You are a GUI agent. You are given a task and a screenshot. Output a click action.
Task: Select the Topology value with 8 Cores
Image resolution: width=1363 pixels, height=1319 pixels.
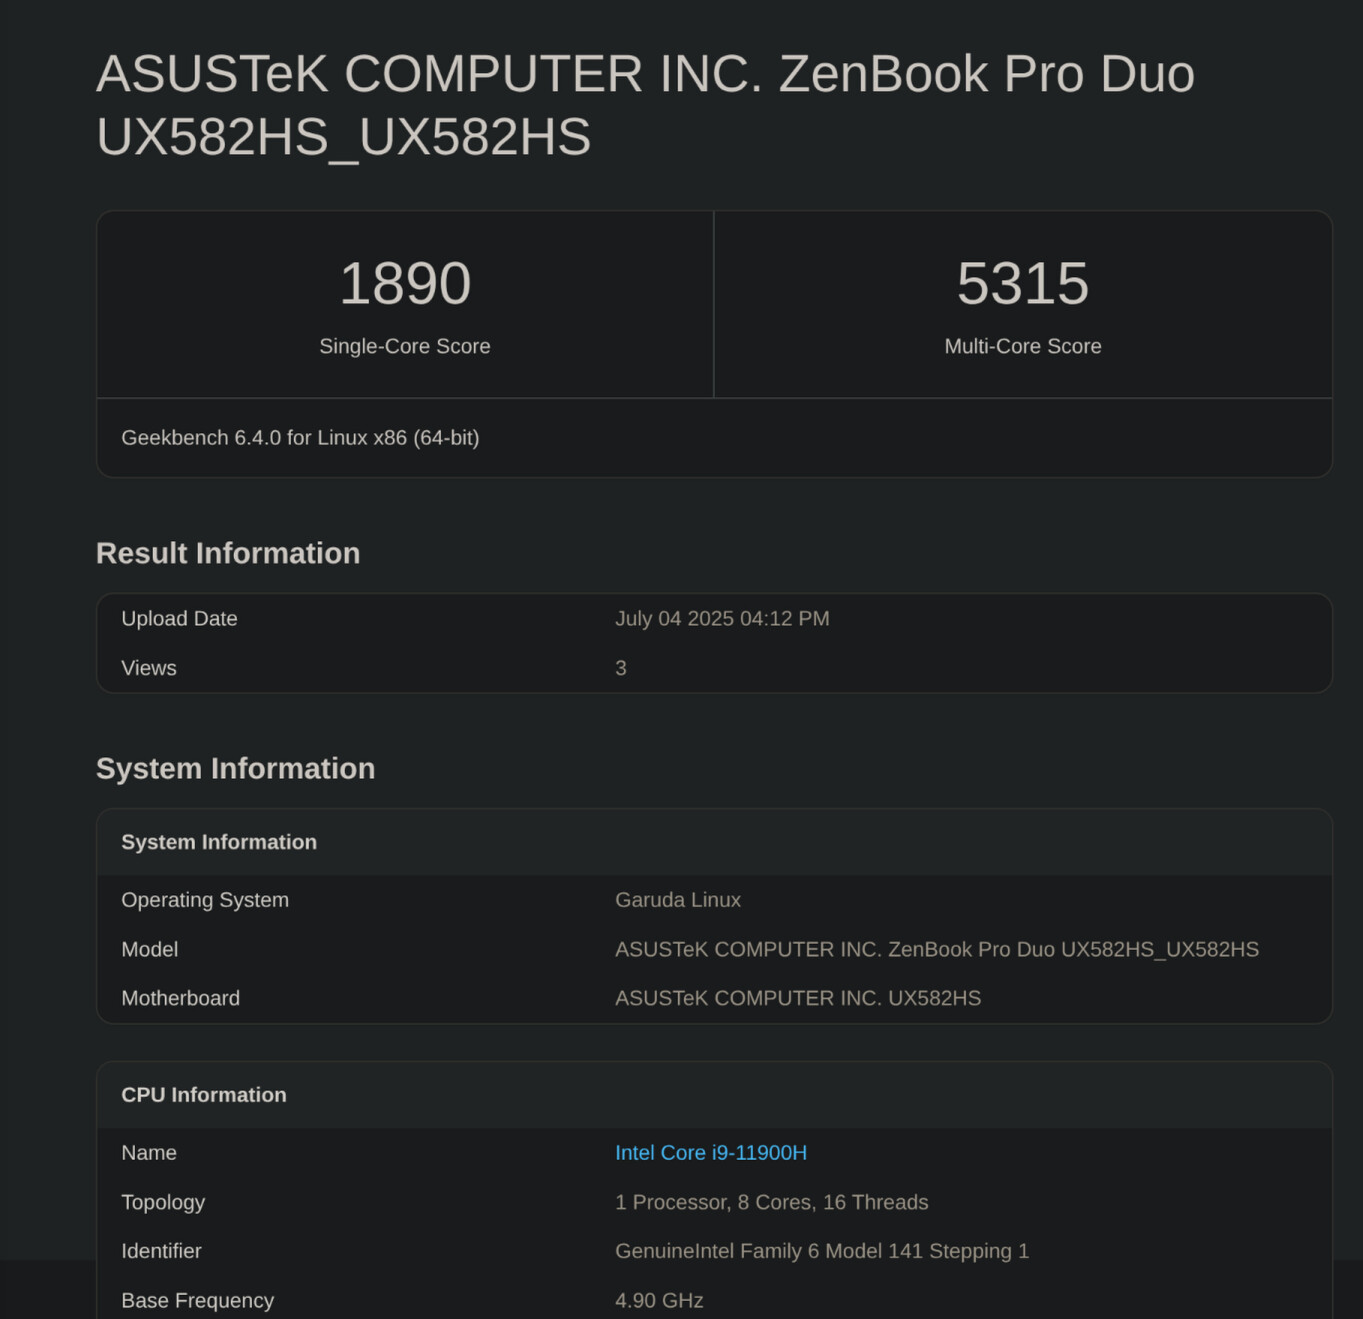[x=772, y=1202]
